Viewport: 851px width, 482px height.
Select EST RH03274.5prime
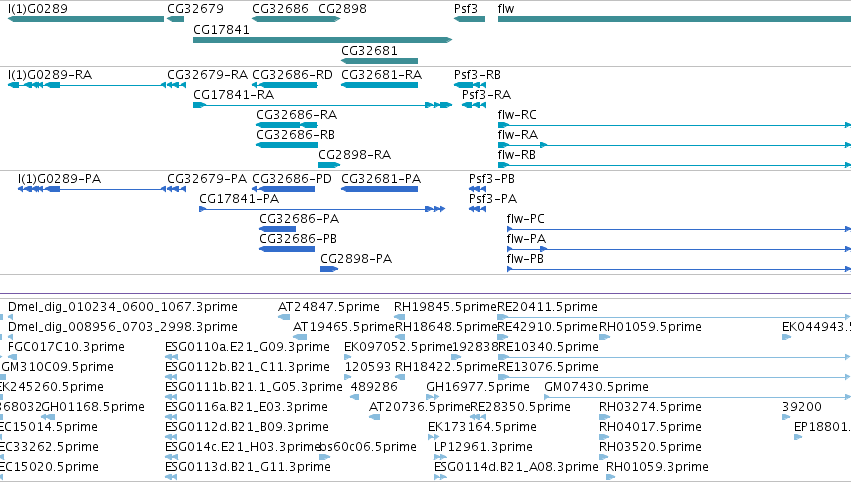click(605, 417)
